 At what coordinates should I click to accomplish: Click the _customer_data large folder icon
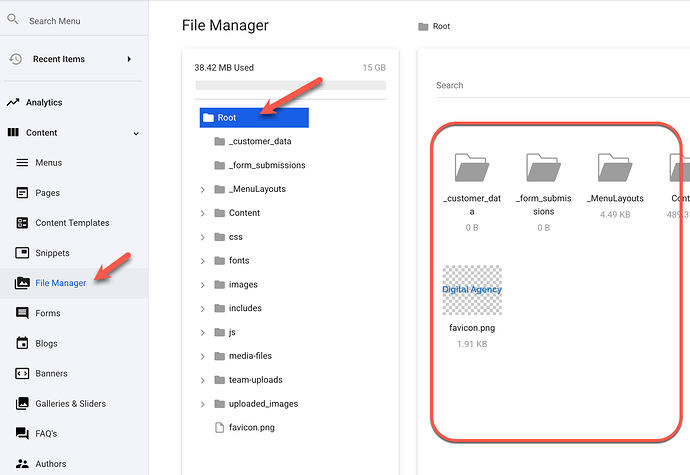[x=472, y=168]
